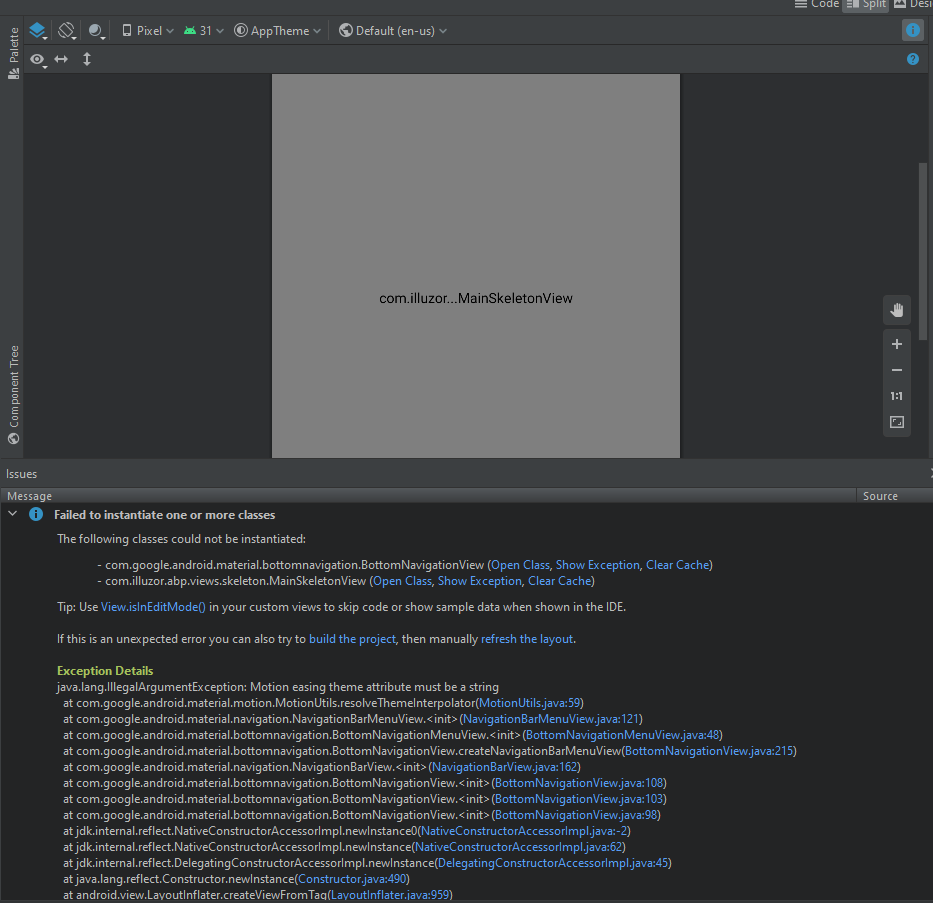Open the design surface layers selector
This screenshot has width=933, height=903.
[x=37, y=30]
